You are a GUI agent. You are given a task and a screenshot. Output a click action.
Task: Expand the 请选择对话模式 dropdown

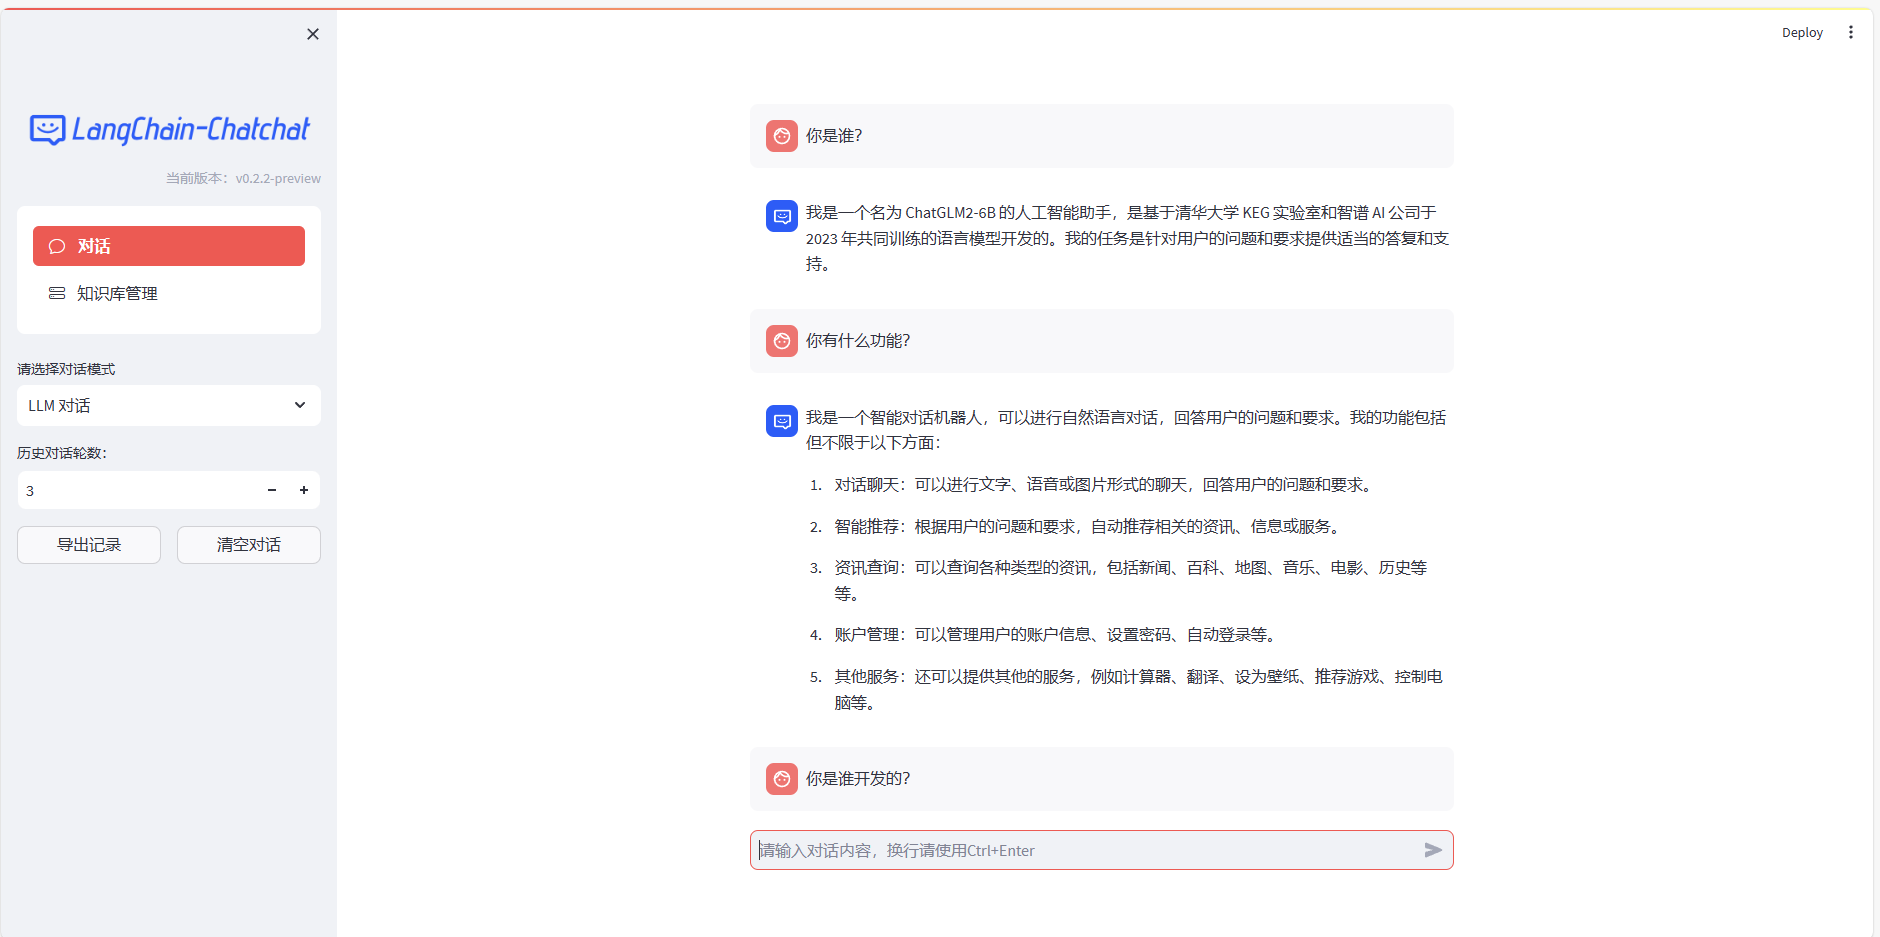pos(169,405)
